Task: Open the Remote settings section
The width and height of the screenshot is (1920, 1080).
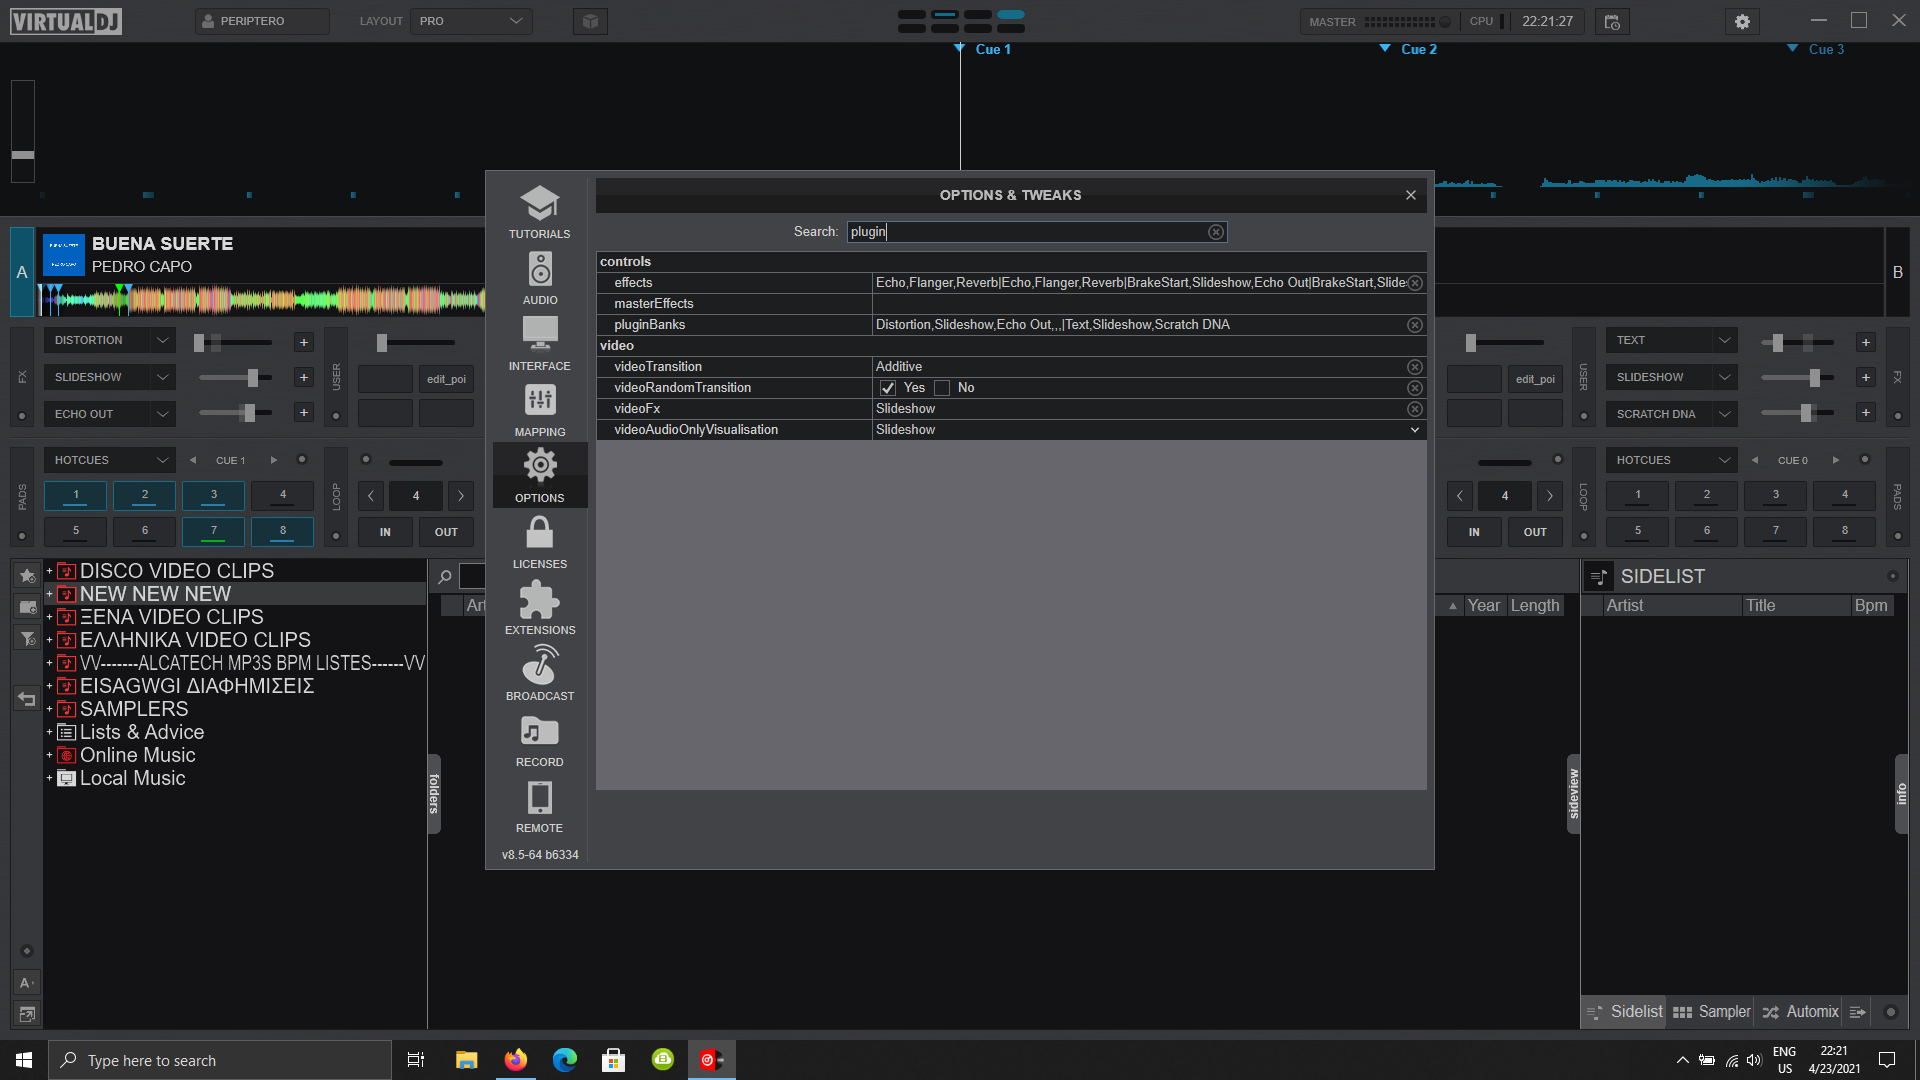Action: 539,806
